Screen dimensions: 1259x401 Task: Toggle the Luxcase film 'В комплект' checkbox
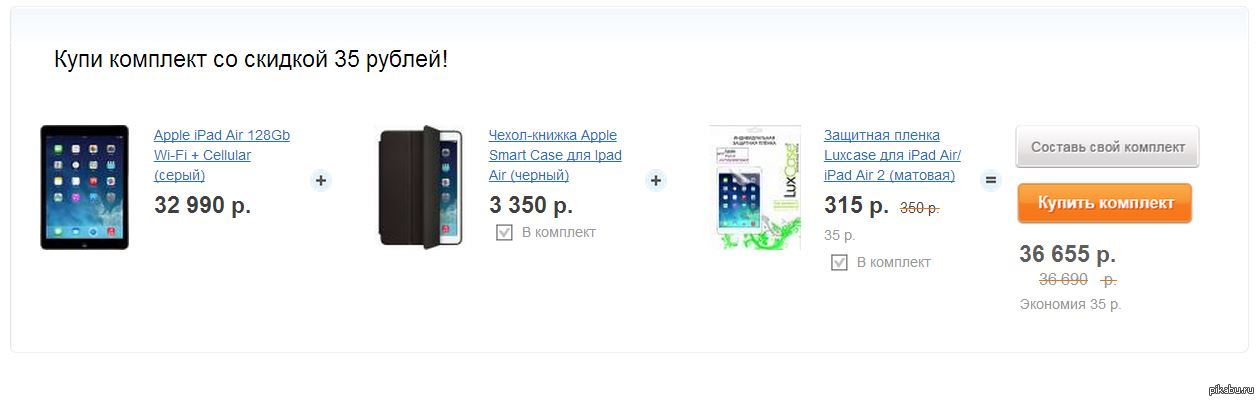(840, 263)
